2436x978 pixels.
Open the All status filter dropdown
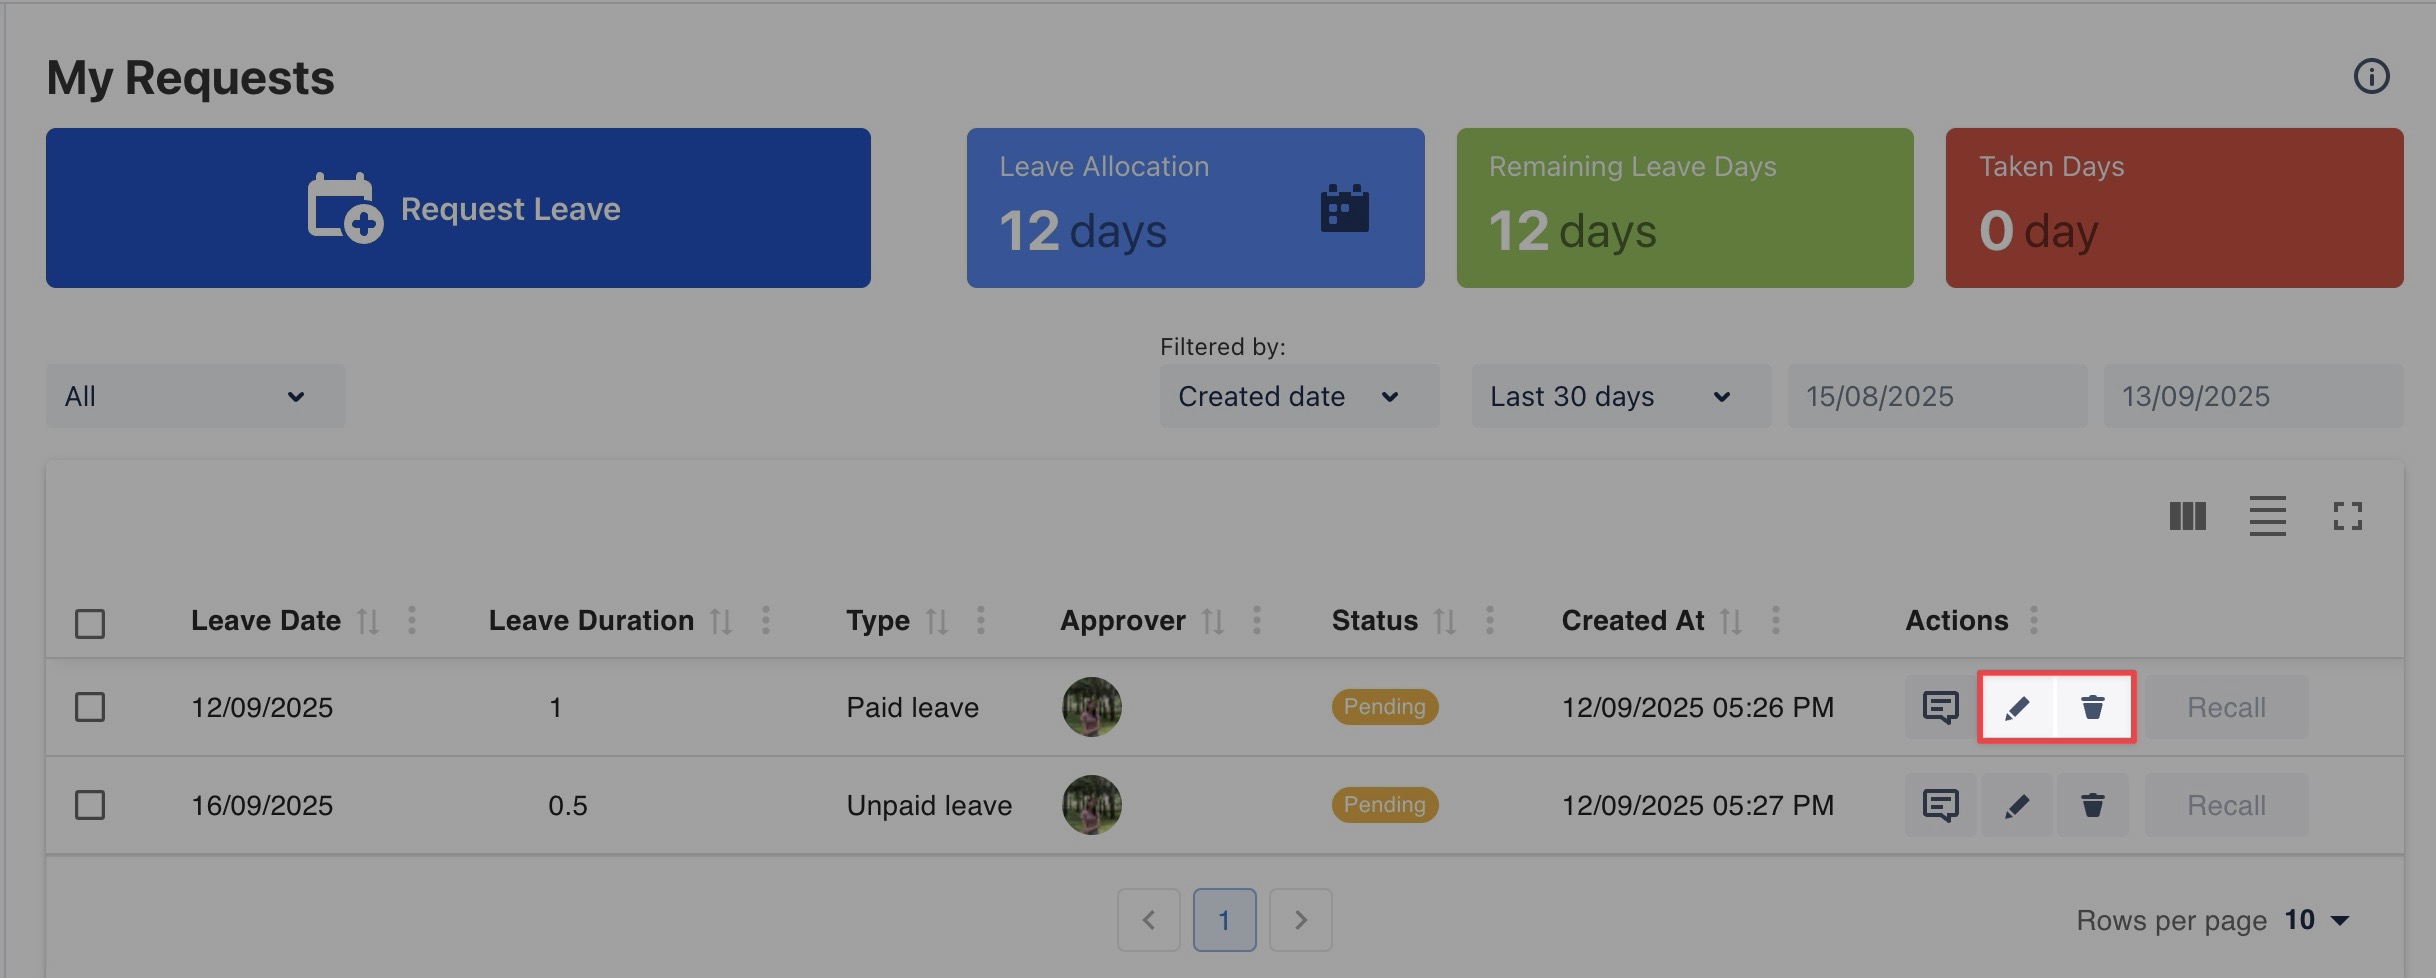coord(195,396)
